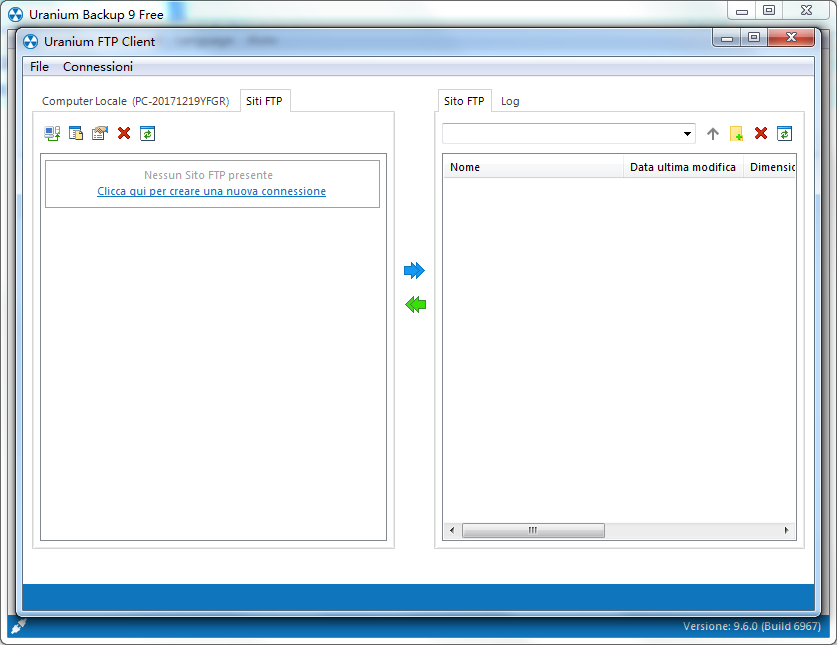Click the link to create a new connection
The height and width of the screenshot is (645, 837).
click(211, 191)
